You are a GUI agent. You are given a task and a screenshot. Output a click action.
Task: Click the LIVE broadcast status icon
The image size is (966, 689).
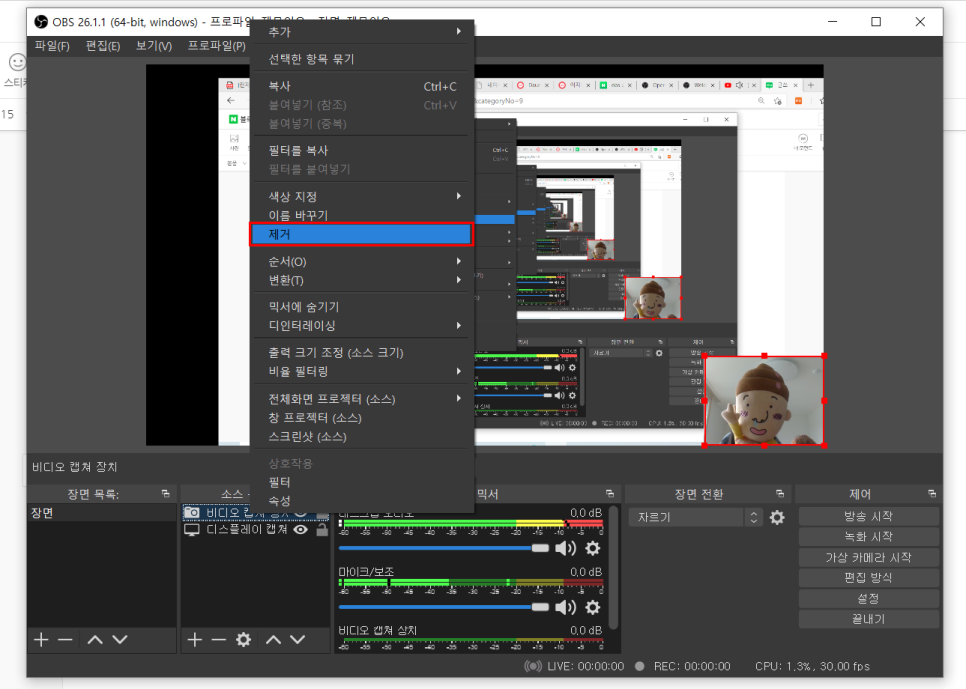coord(533,666)
